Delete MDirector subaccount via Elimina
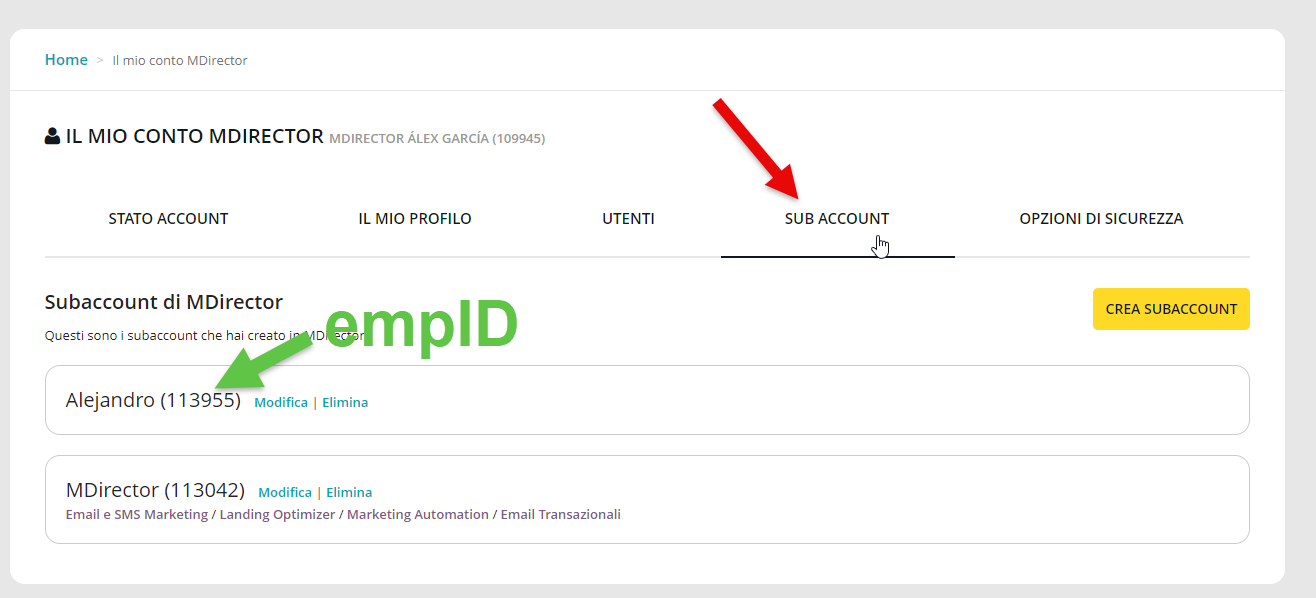This screenshot has width=1316, height=598. point(349,492)
